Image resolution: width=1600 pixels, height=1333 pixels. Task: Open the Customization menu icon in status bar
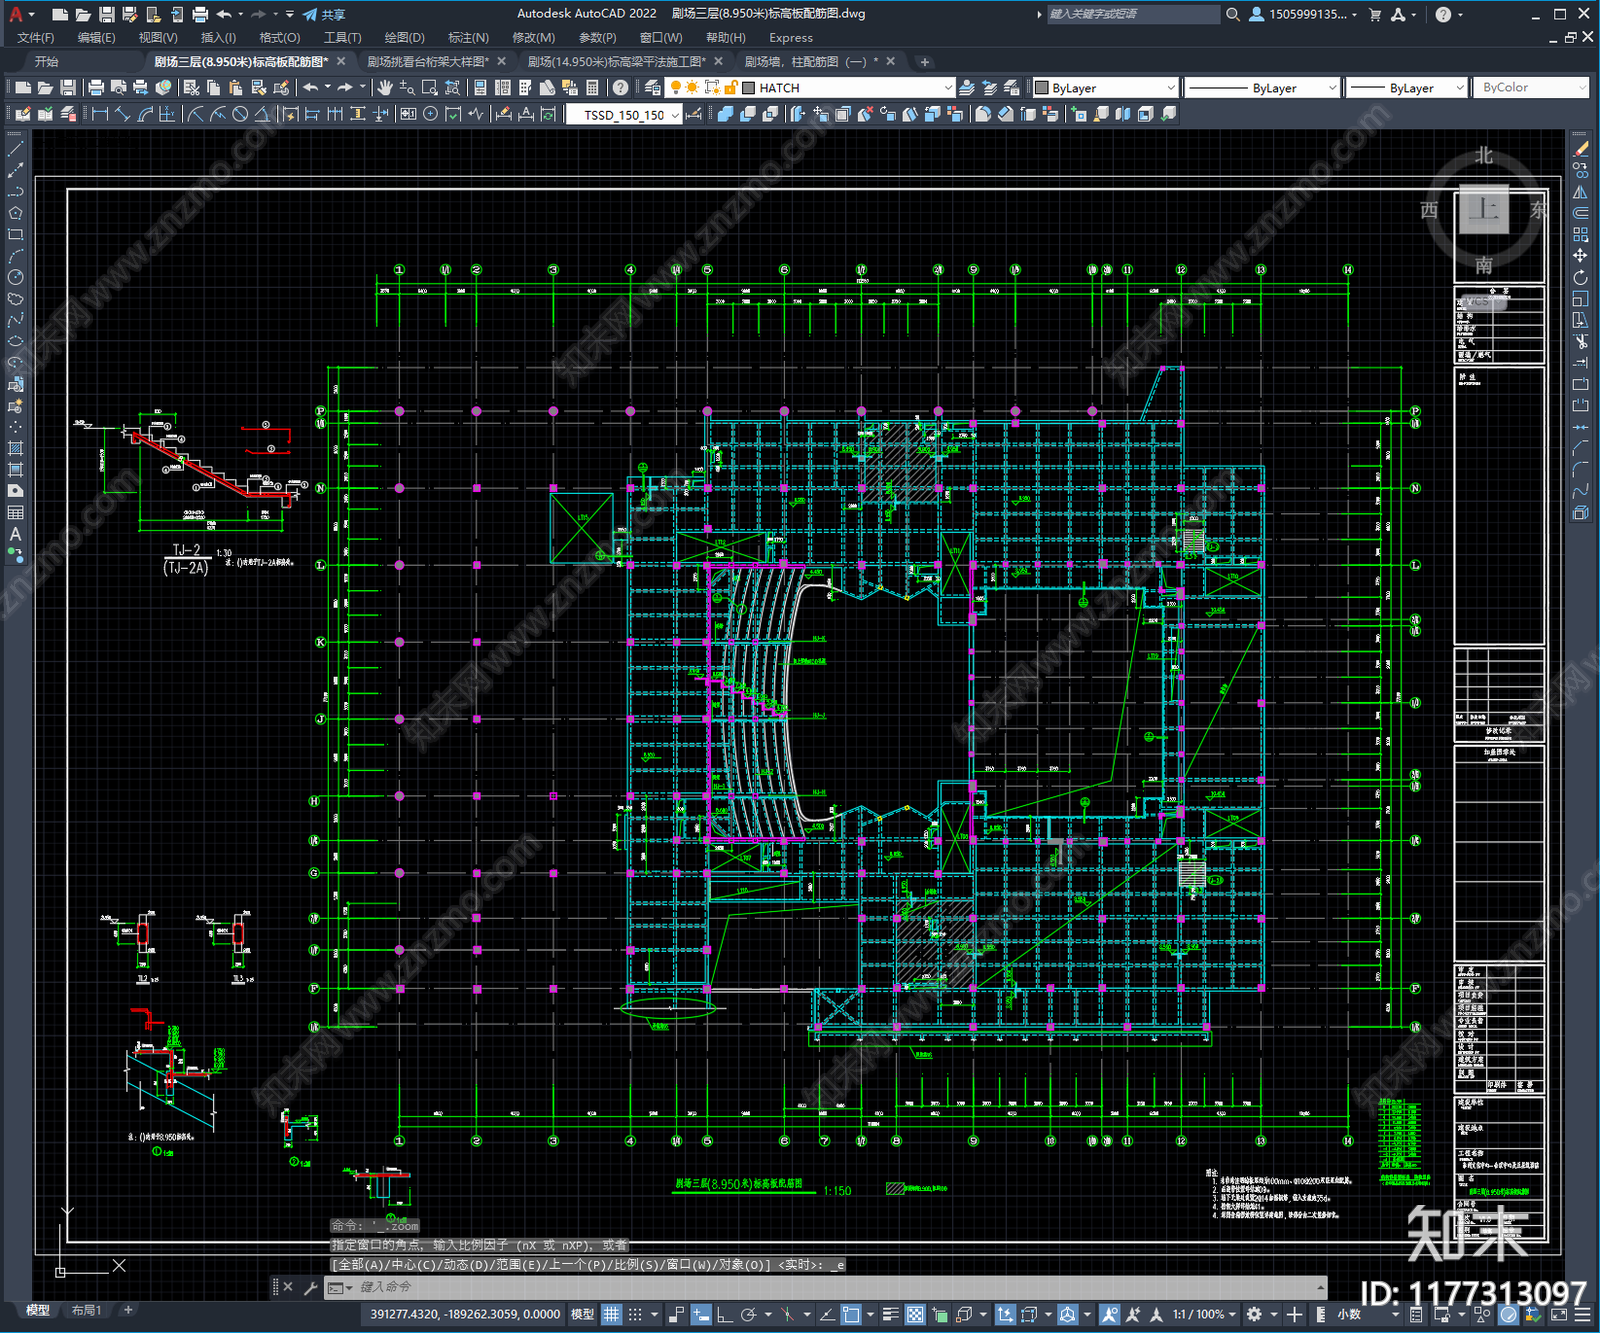pos(1582,1314)
